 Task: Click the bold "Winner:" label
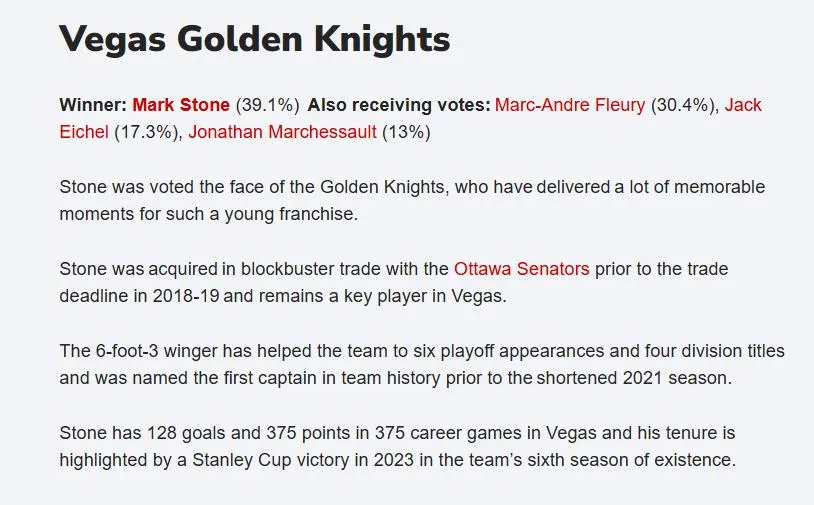(x=93, y=105)
